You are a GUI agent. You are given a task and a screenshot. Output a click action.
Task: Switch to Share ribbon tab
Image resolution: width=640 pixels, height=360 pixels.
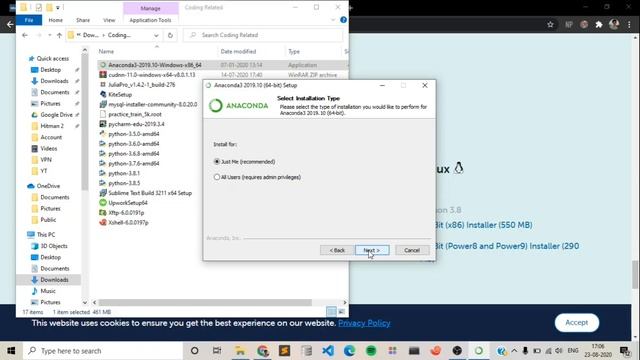tap(83, 20)
